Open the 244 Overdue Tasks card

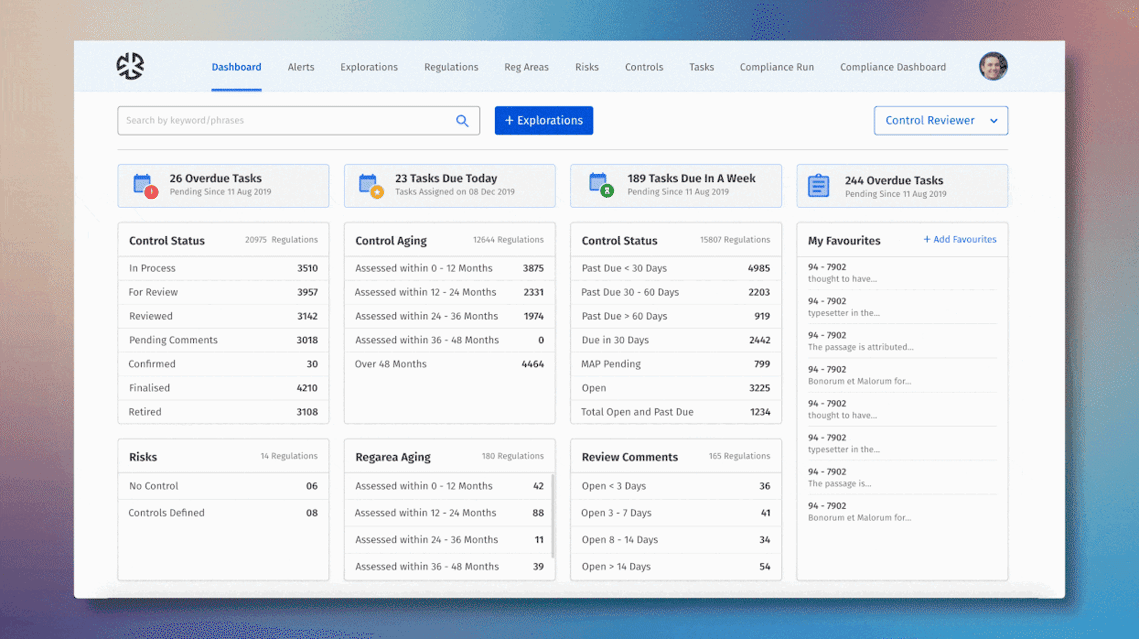(x=902, y=186)
